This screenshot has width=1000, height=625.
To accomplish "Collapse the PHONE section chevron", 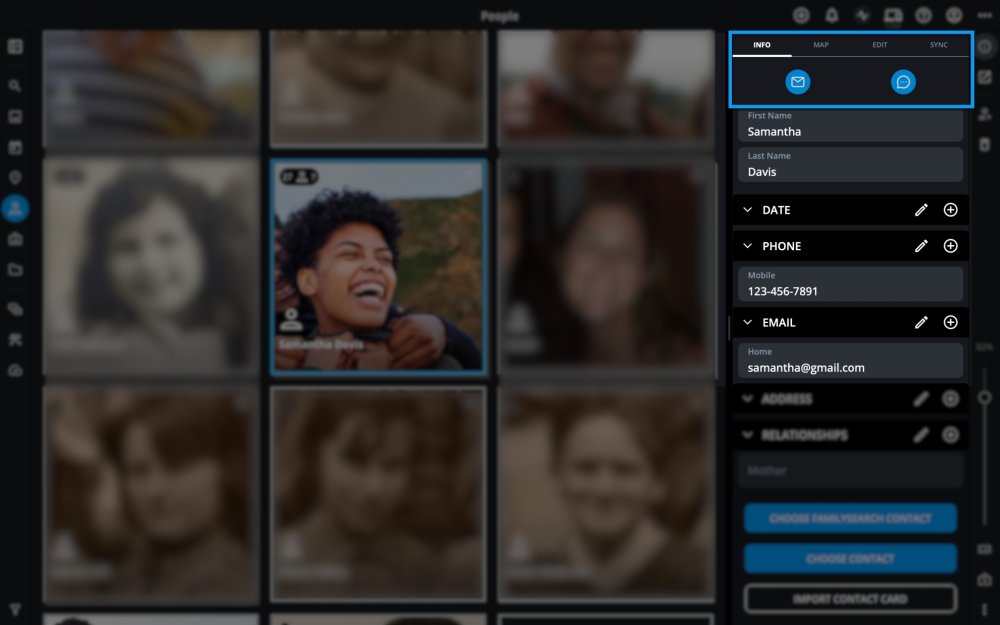I will [747, 246].
